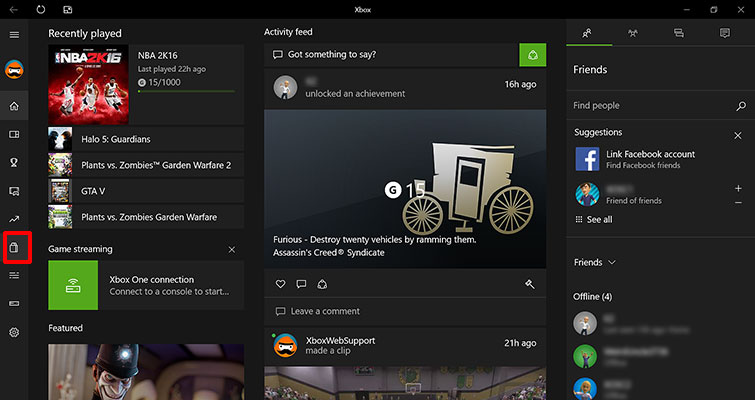Open GTA V from recently played
The width and height of the screenshot is (755, 400).
146,192
